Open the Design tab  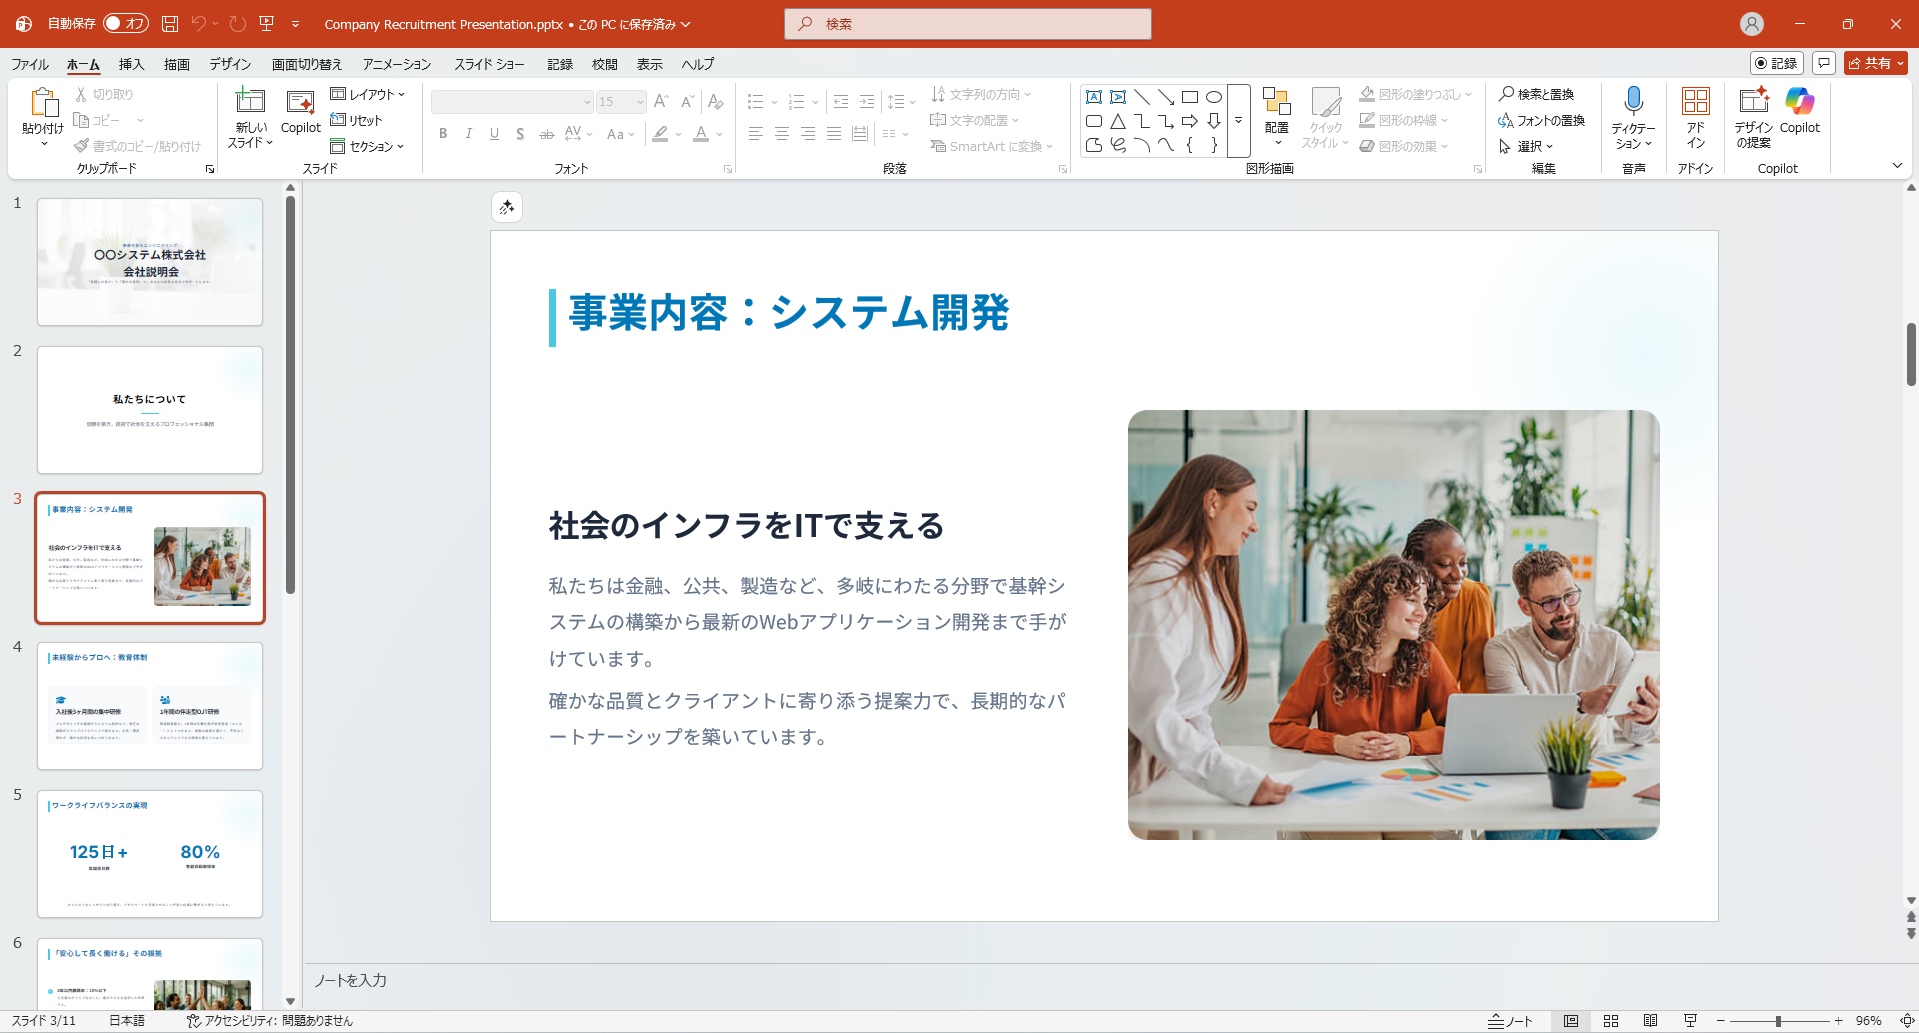[x=230, y=64]
